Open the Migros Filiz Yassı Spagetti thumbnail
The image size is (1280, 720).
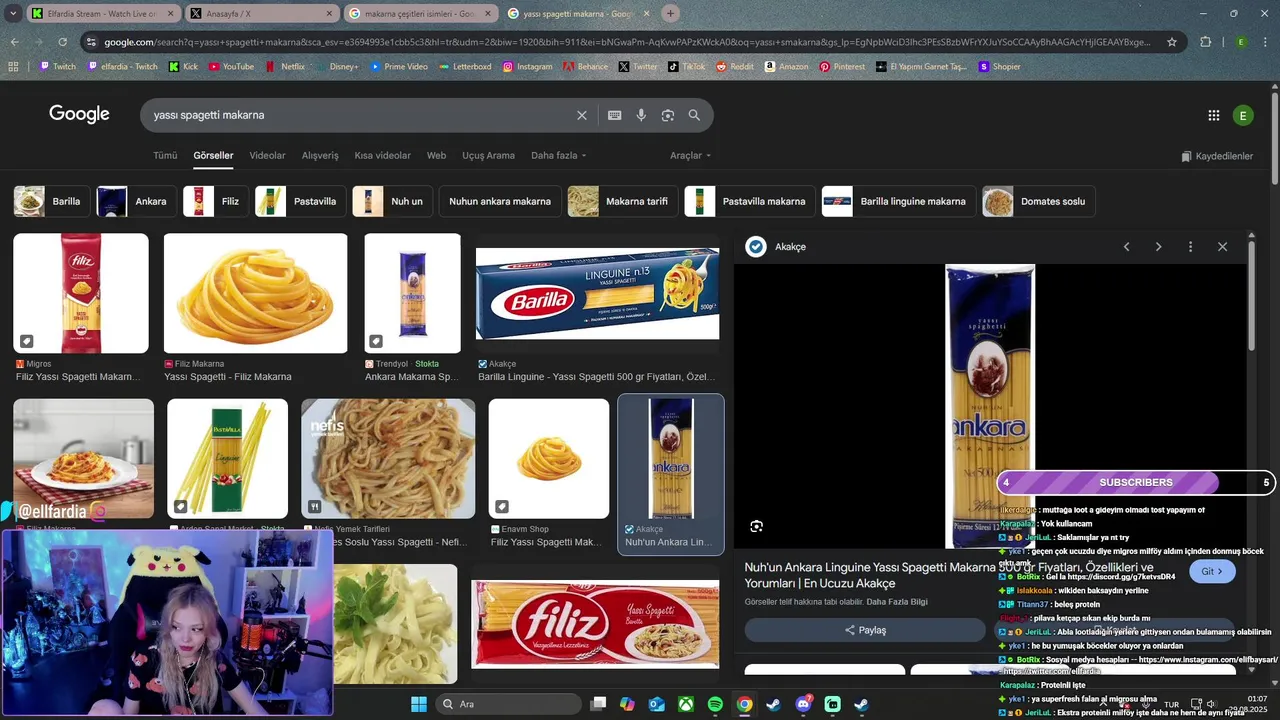pos(81,293)
